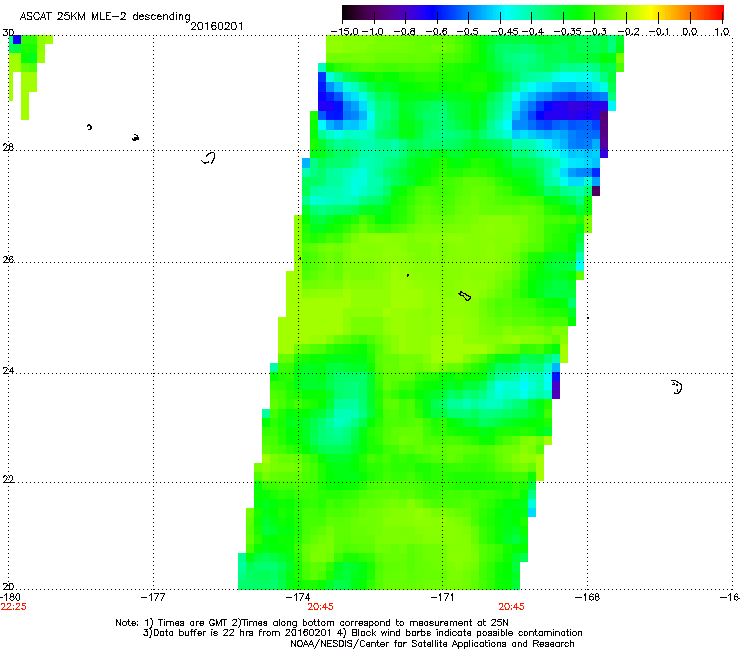Click the -15.0 color scale label

point(345,32)
